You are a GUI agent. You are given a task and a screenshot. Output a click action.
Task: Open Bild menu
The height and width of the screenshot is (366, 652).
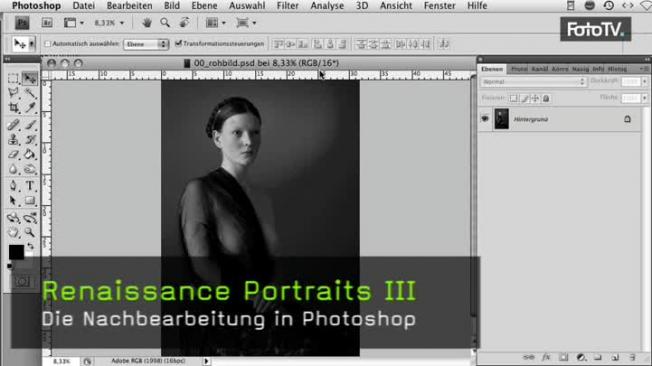click(172, 6)
